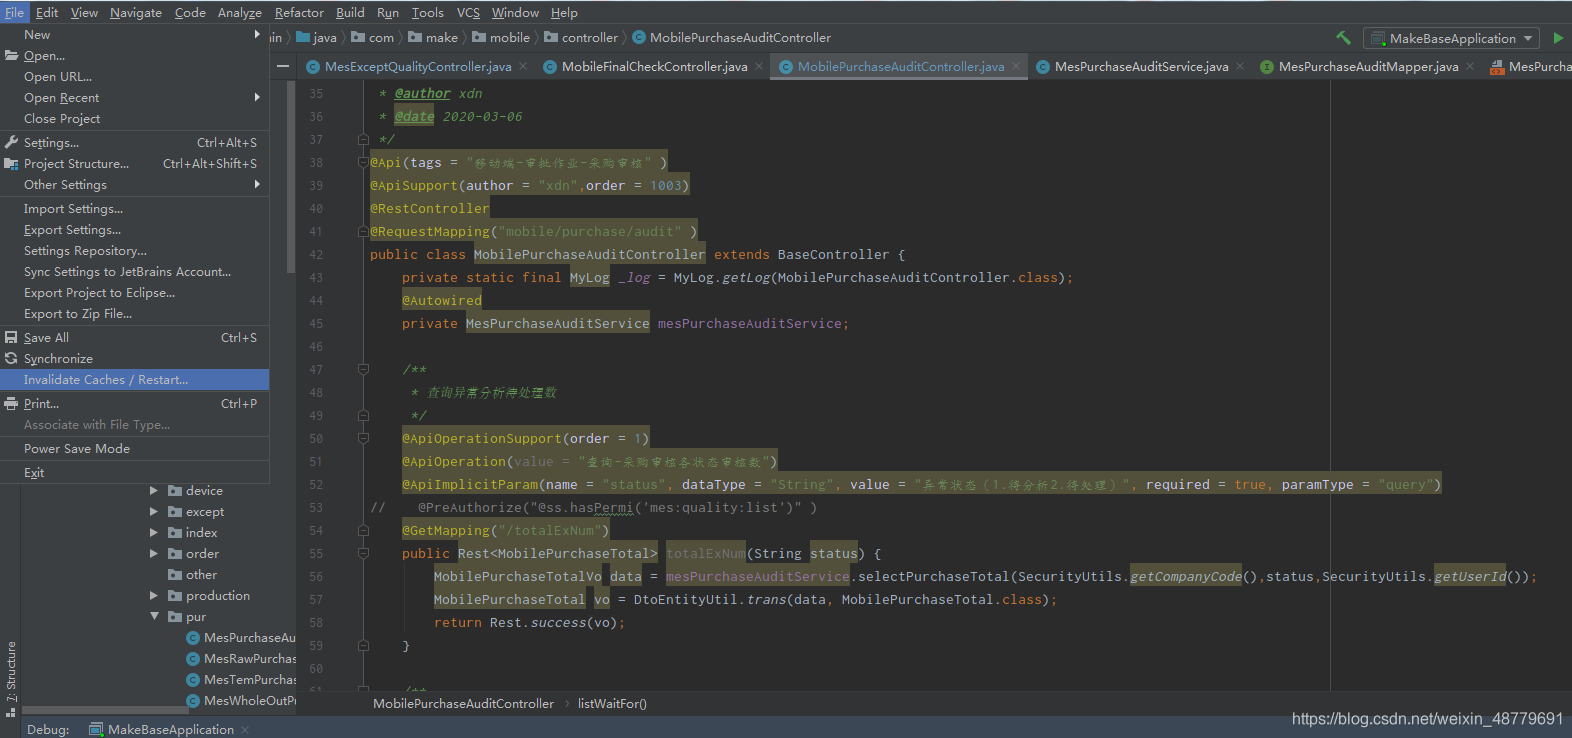Open the Refactor menu
Image resolution: width=1572 pixels, height=738 pixels.
pyautogui.click(x=299, y=12)
